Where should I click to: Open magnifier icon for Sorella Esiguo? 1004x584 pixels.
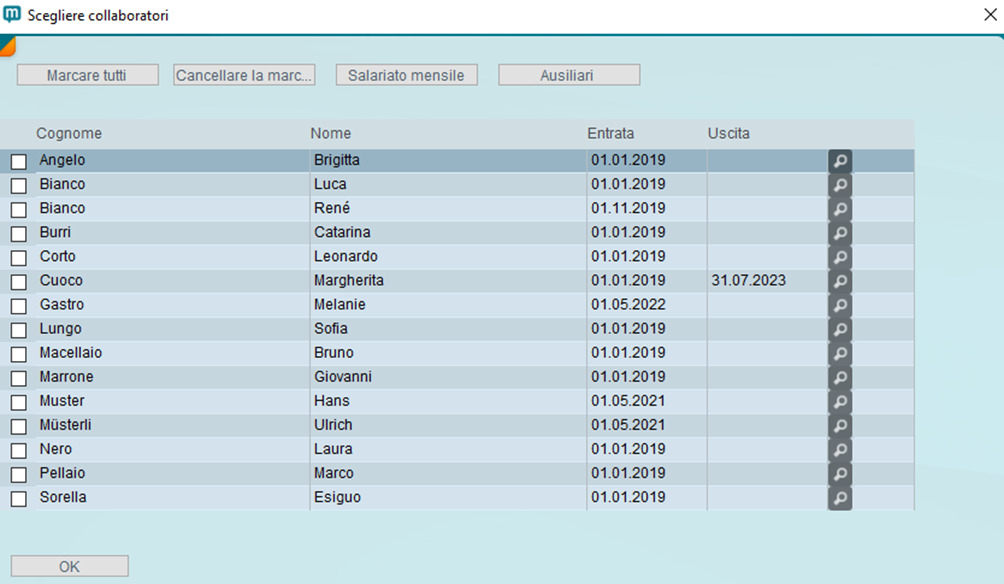(840, 497)
